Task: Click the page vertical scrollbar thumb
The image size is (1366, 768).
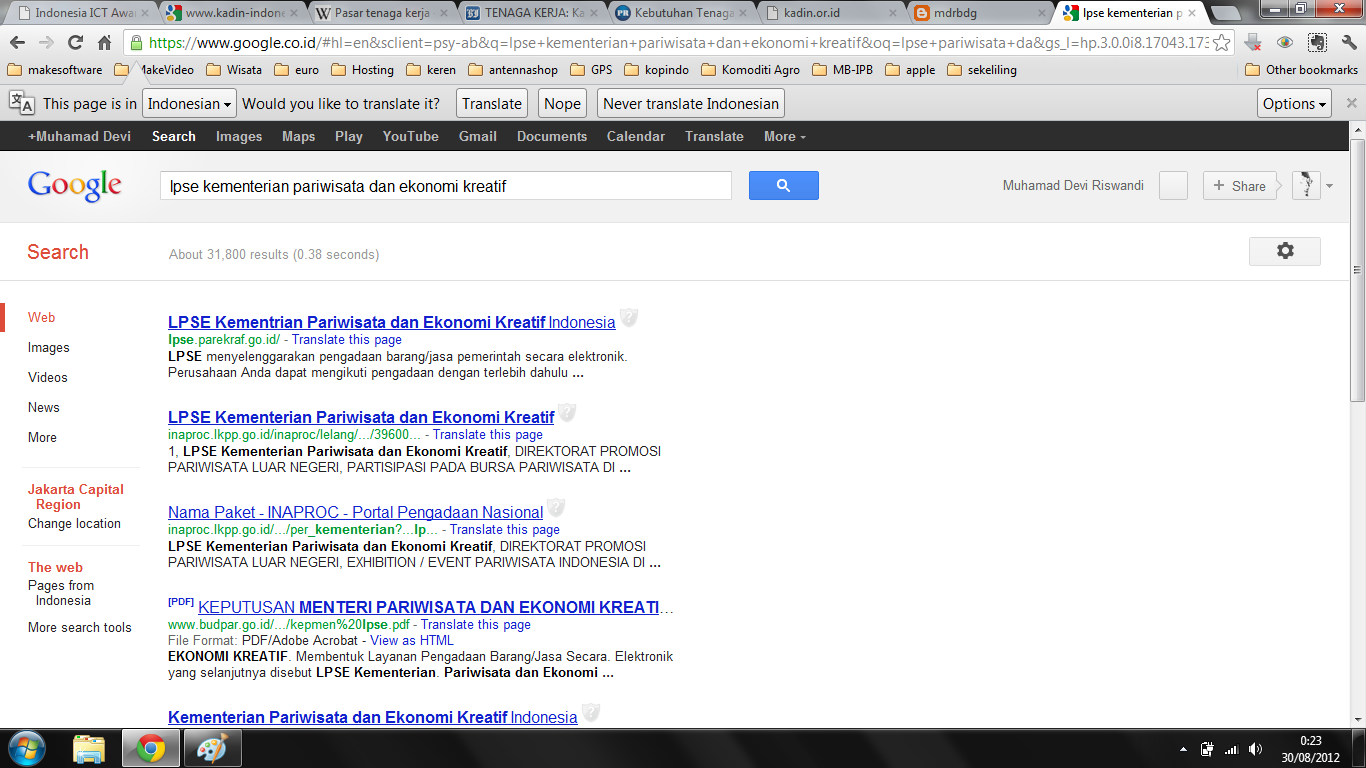Action: tap(1357, 270)
